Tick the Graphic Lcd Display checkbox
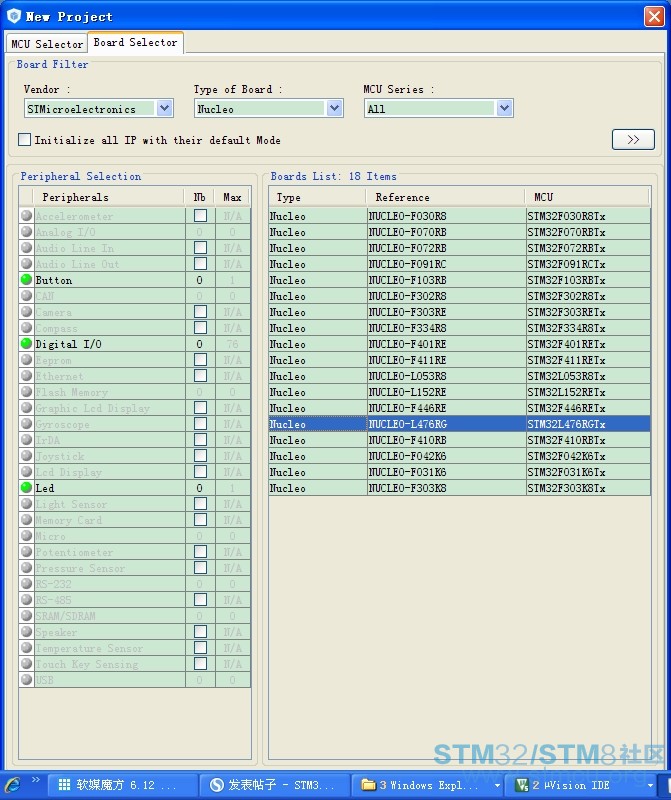 (x=201, y=407)
